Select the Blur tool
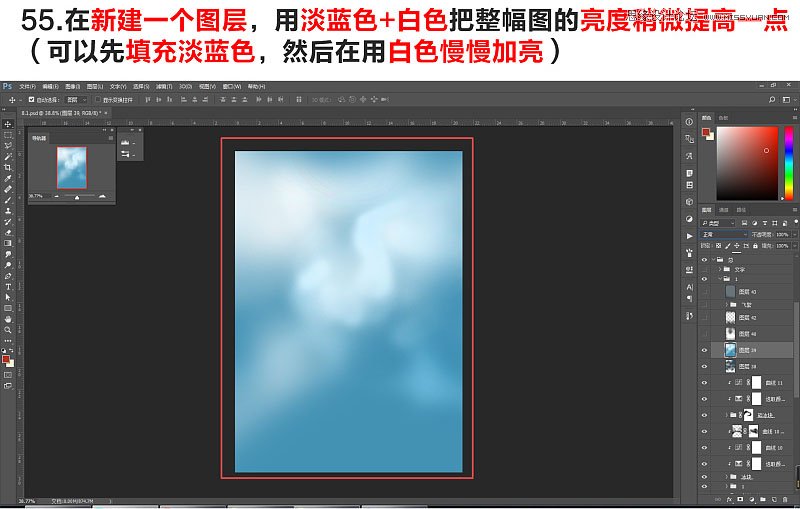This screenshot has height=509, width=800. point(8,254)
